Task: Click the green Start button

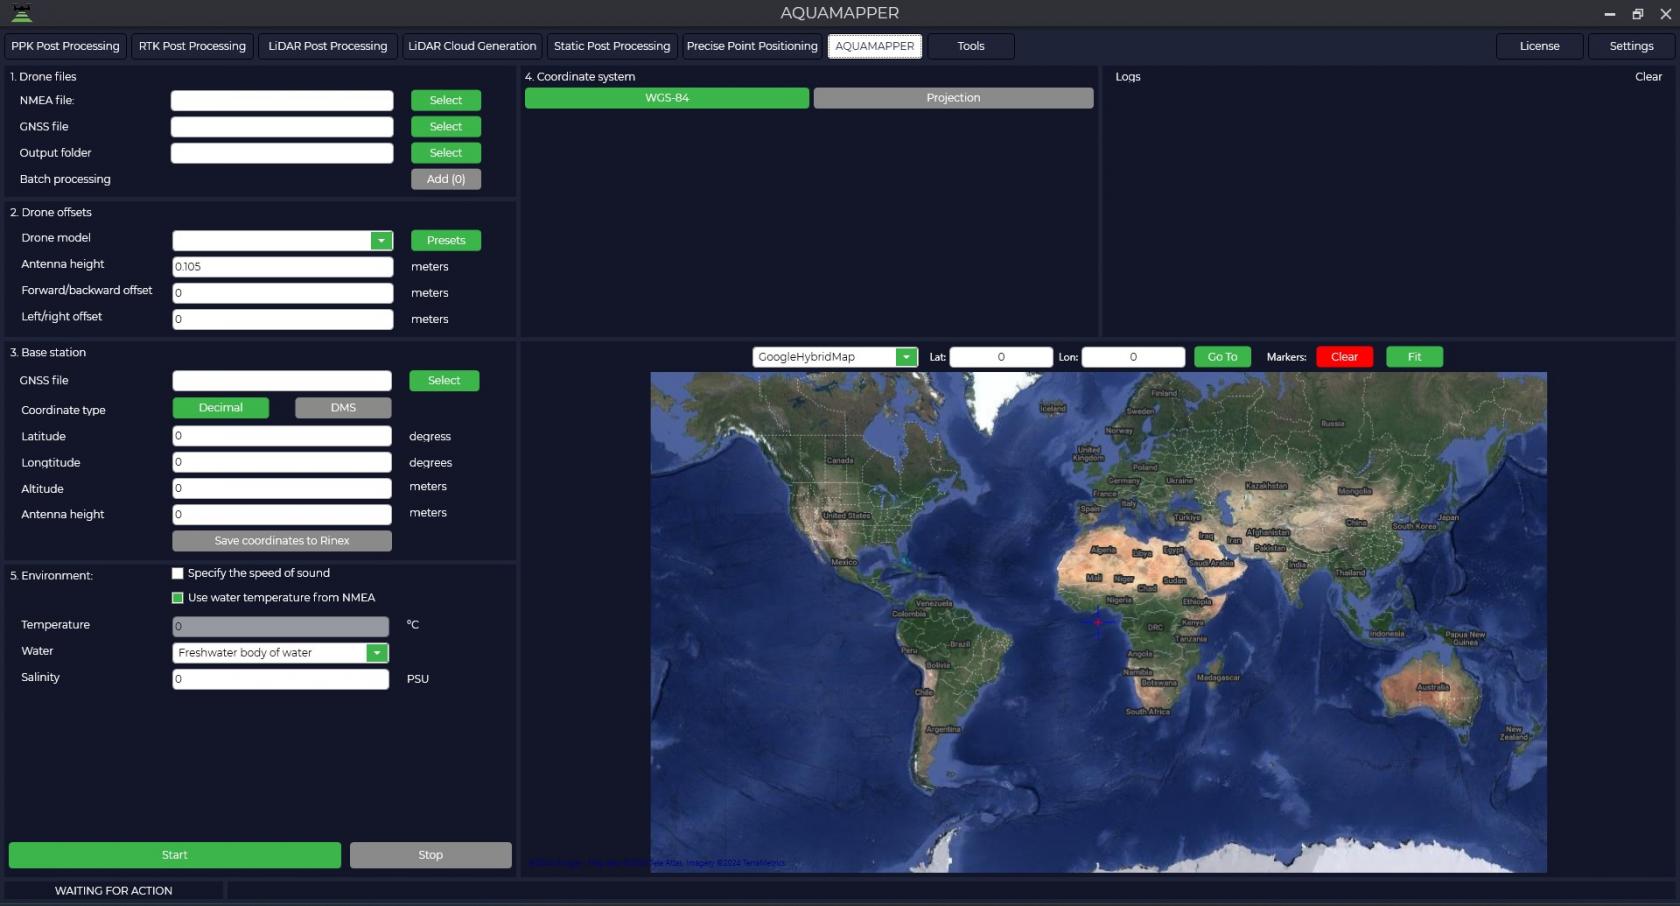Action: pos(175,855)
